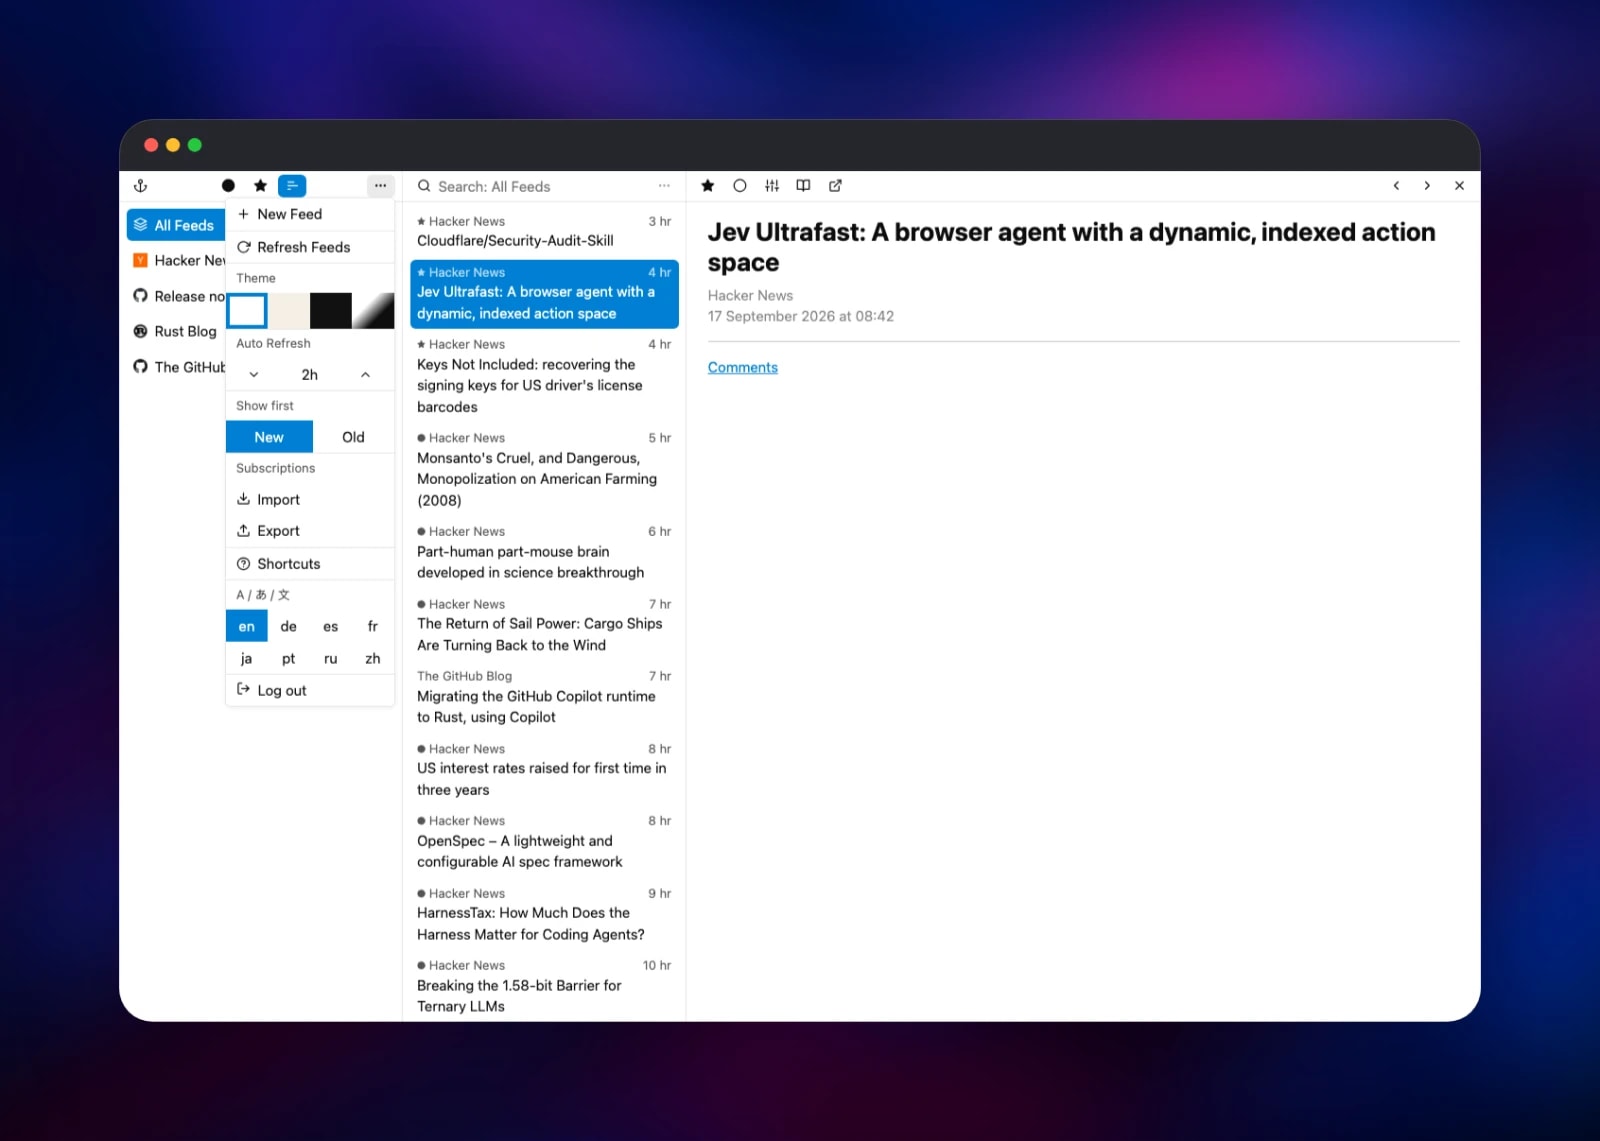Select Hacker News feed in sidebar

pyautogui.click(x=178, y=260)
